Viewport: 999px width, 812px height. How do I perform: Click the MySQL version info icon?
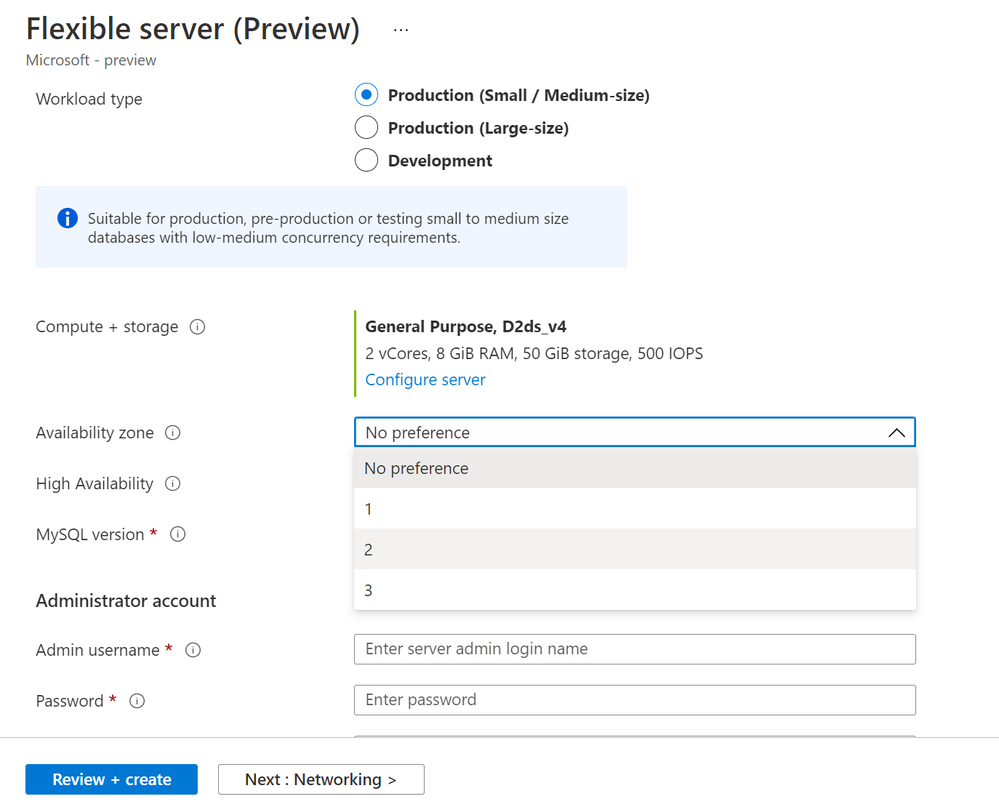click(x=178, y=535)
